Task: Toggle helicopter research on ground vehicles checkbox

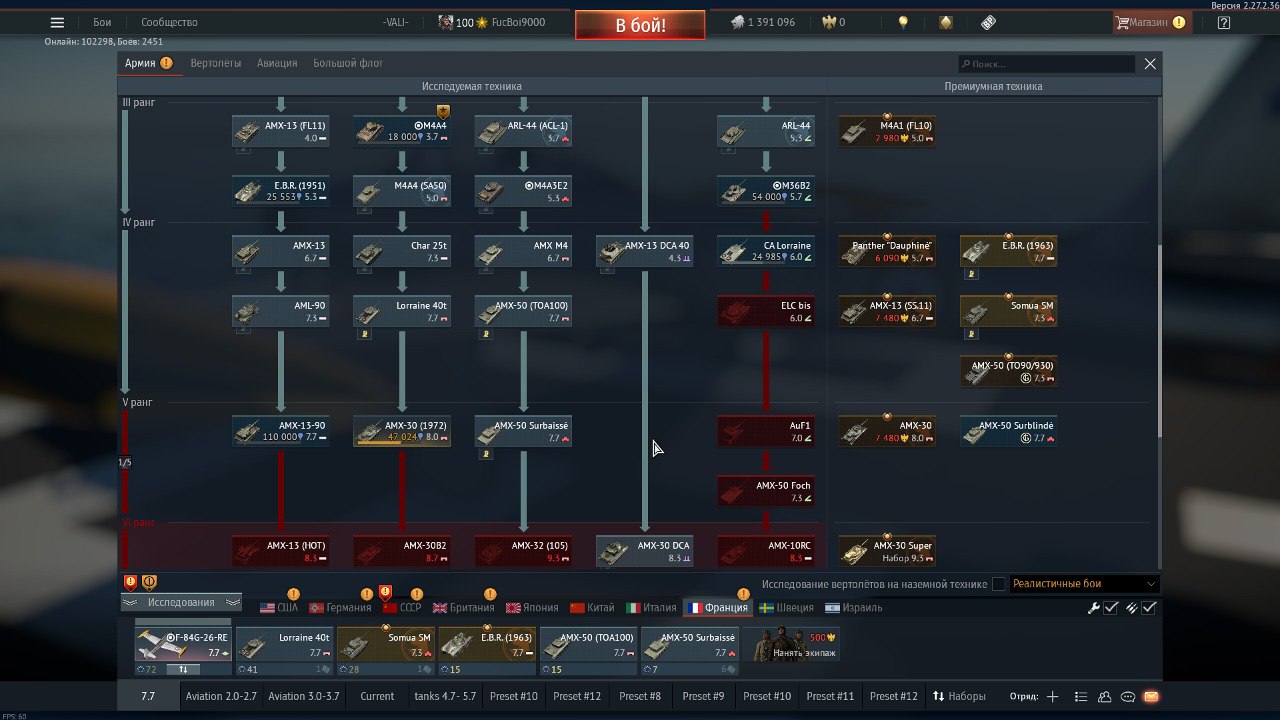Action: click(999, 584)
